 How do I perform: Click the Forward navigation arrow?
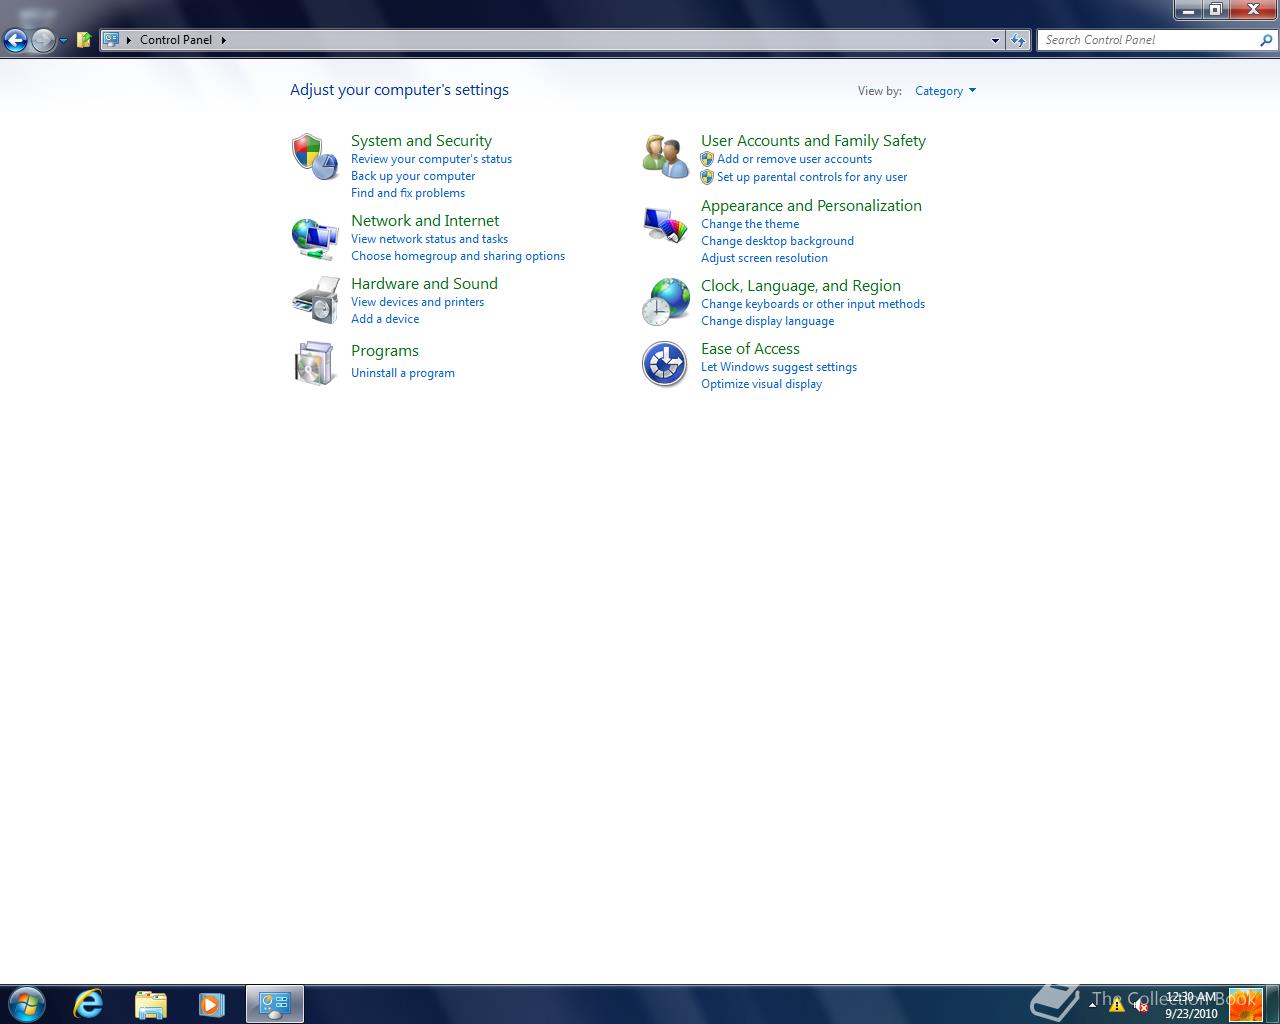click(x=43, y=40)
